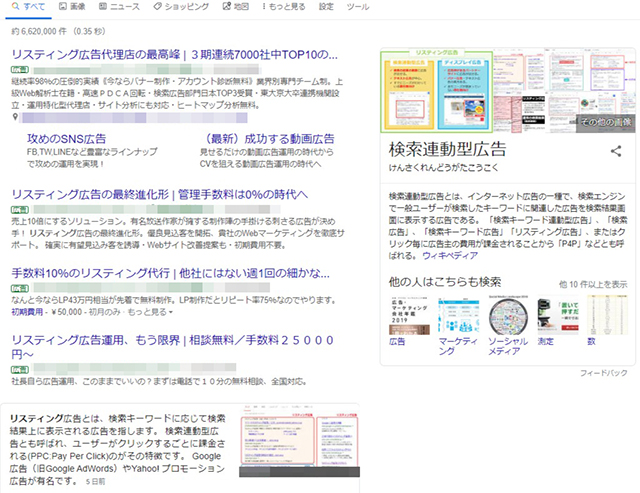Go to the ショッピング tab
640x493 pixels.
(x=181, y=7)
